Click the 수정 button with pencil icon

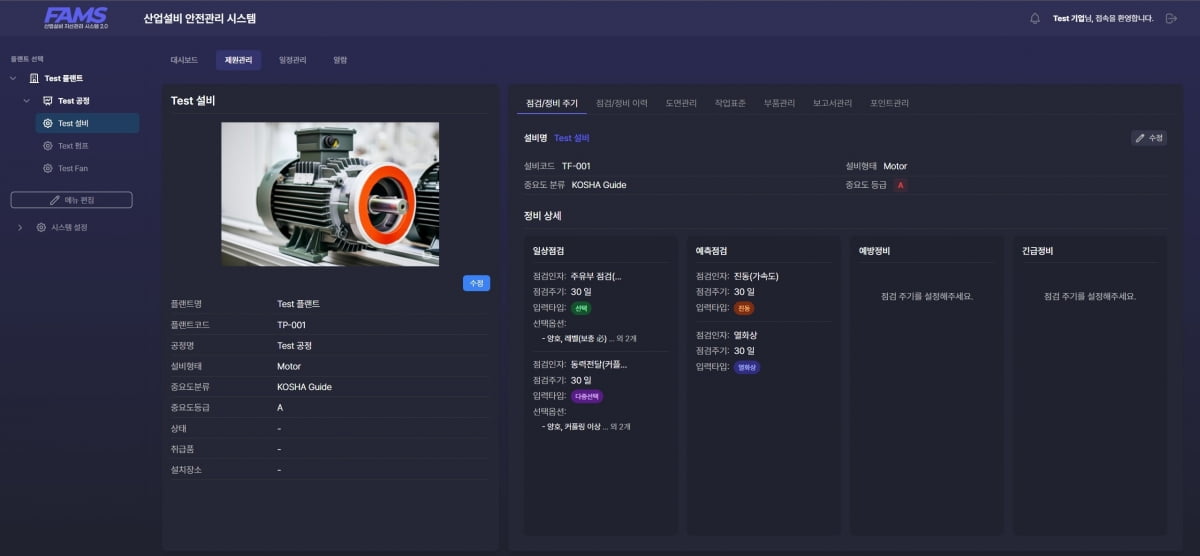click(x=1148, y=138)
